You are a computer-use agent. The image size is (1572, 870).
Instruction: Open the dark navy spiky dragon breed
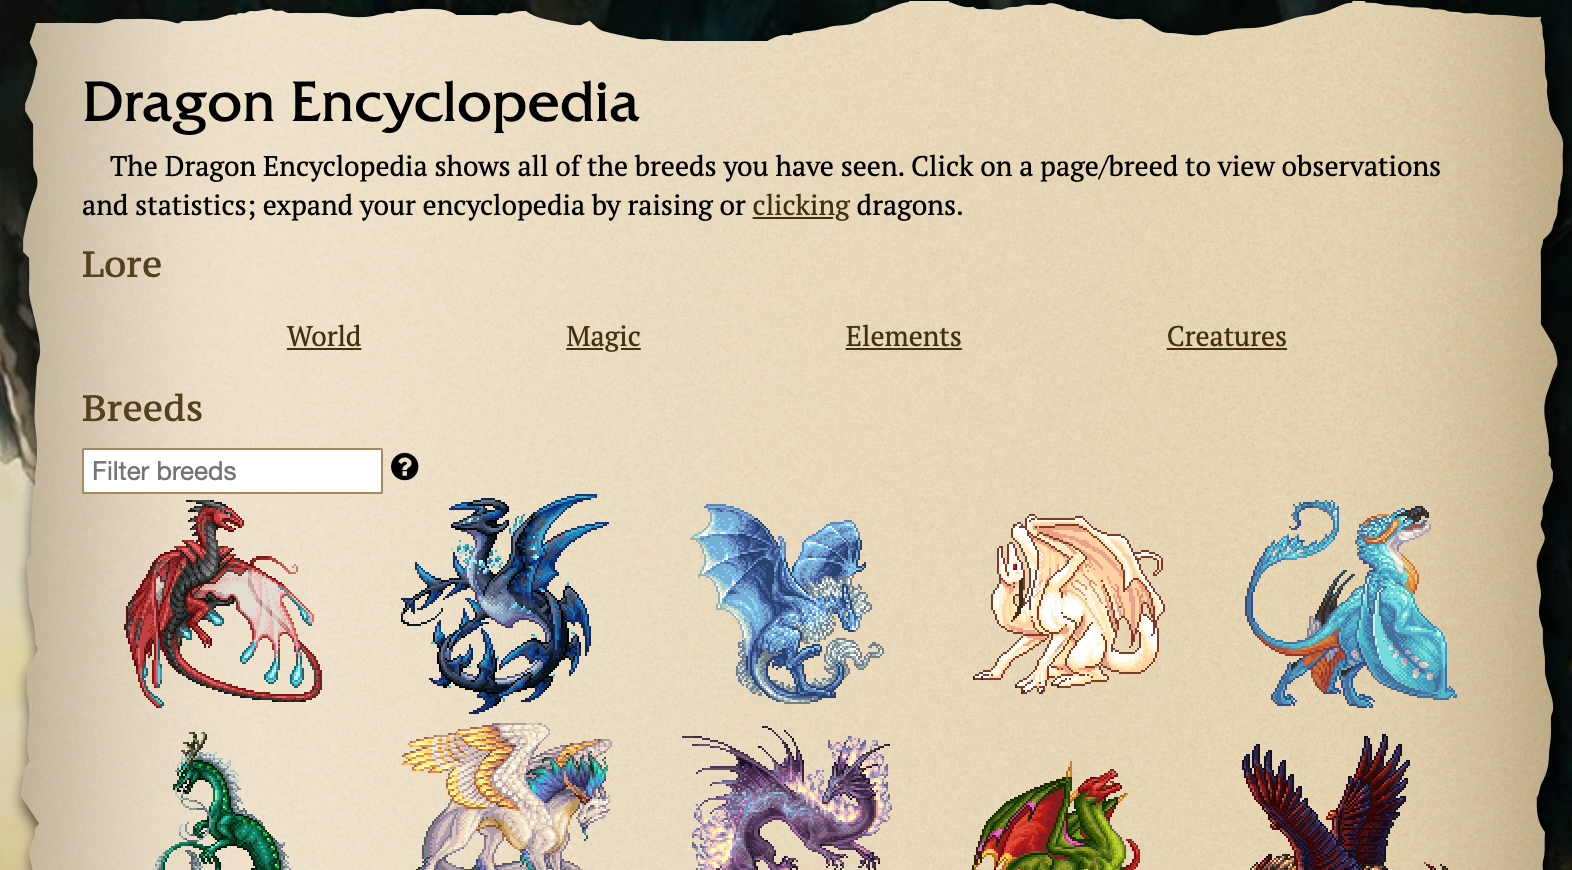pos(504,602)
